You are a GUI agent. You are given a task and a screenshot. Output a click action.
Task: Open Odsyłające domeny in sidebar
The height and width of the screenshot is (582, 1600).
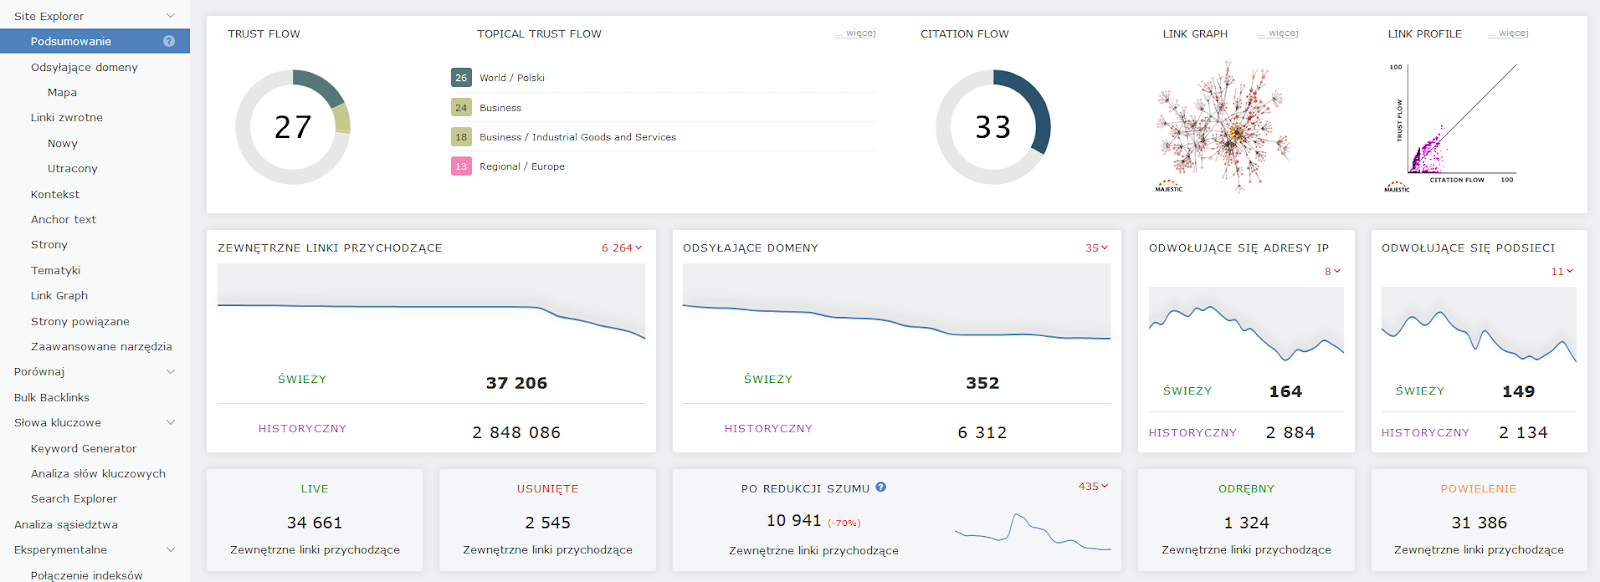coord(84,67)
